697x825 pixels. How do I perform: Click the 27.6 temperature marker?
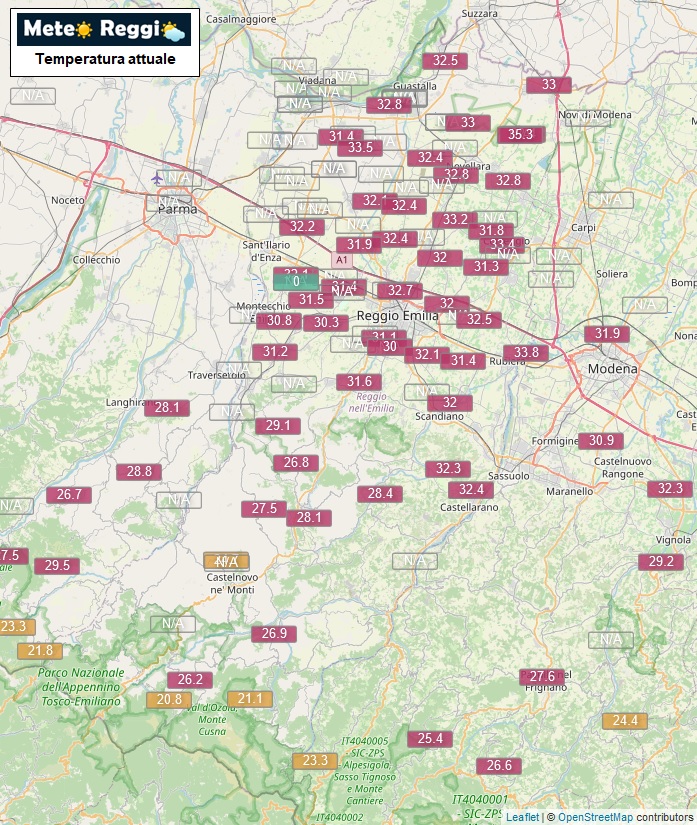[x=542, y=676]
